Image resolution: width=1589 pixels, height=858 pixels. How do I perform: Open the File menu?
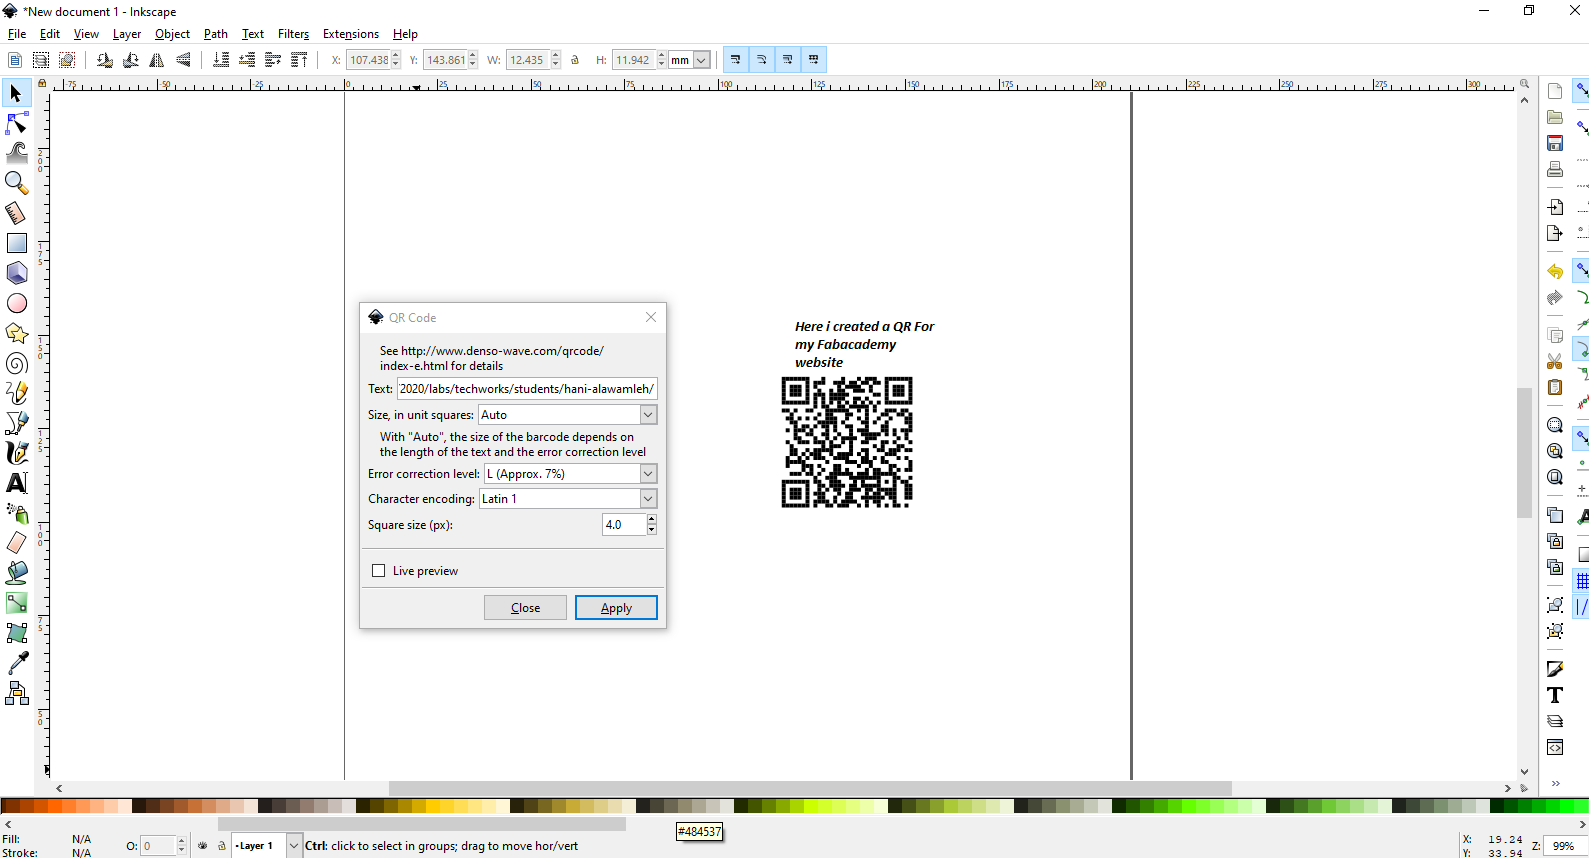click(x=17, y=34)
